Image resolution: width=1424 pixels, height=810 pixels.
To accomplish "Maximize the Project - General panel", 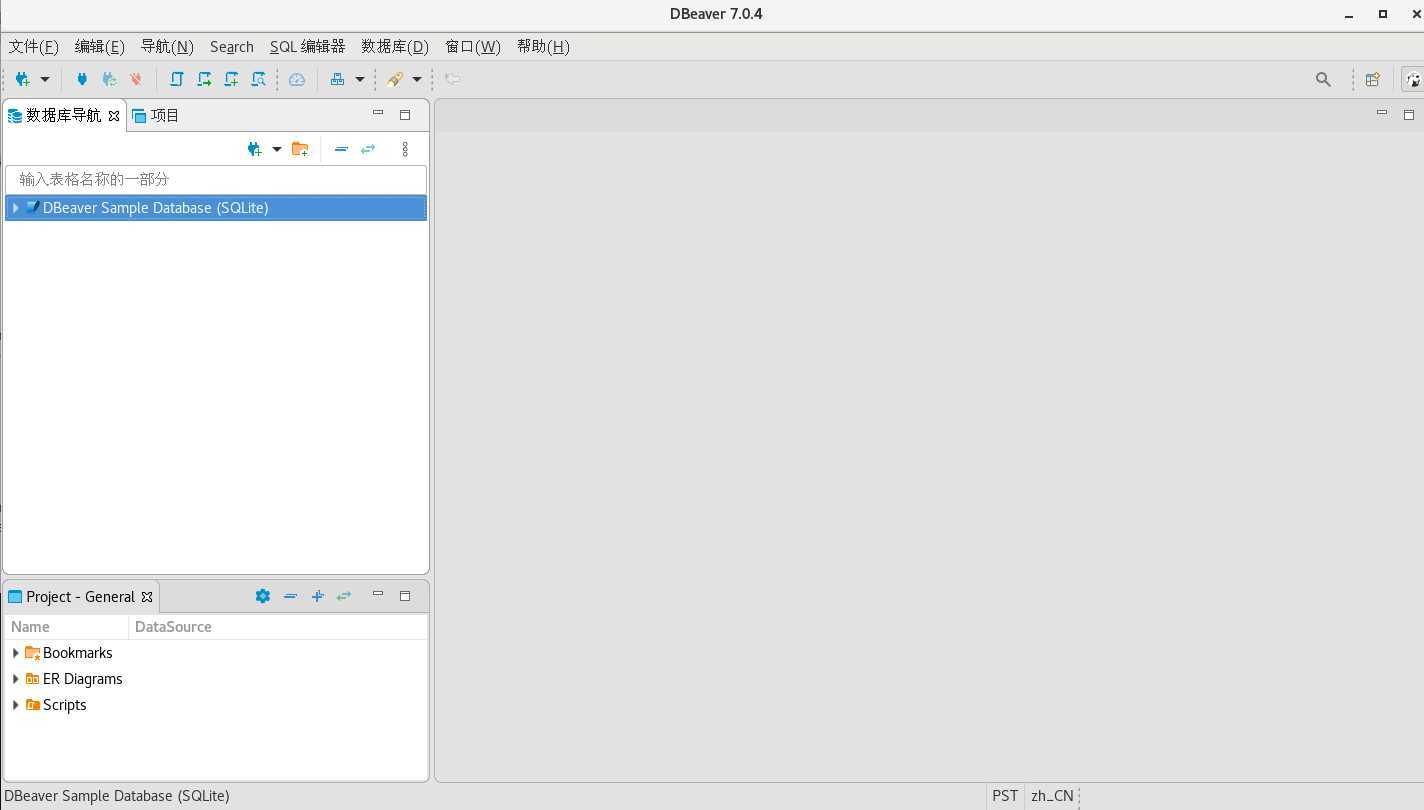I will pos(405,596).
